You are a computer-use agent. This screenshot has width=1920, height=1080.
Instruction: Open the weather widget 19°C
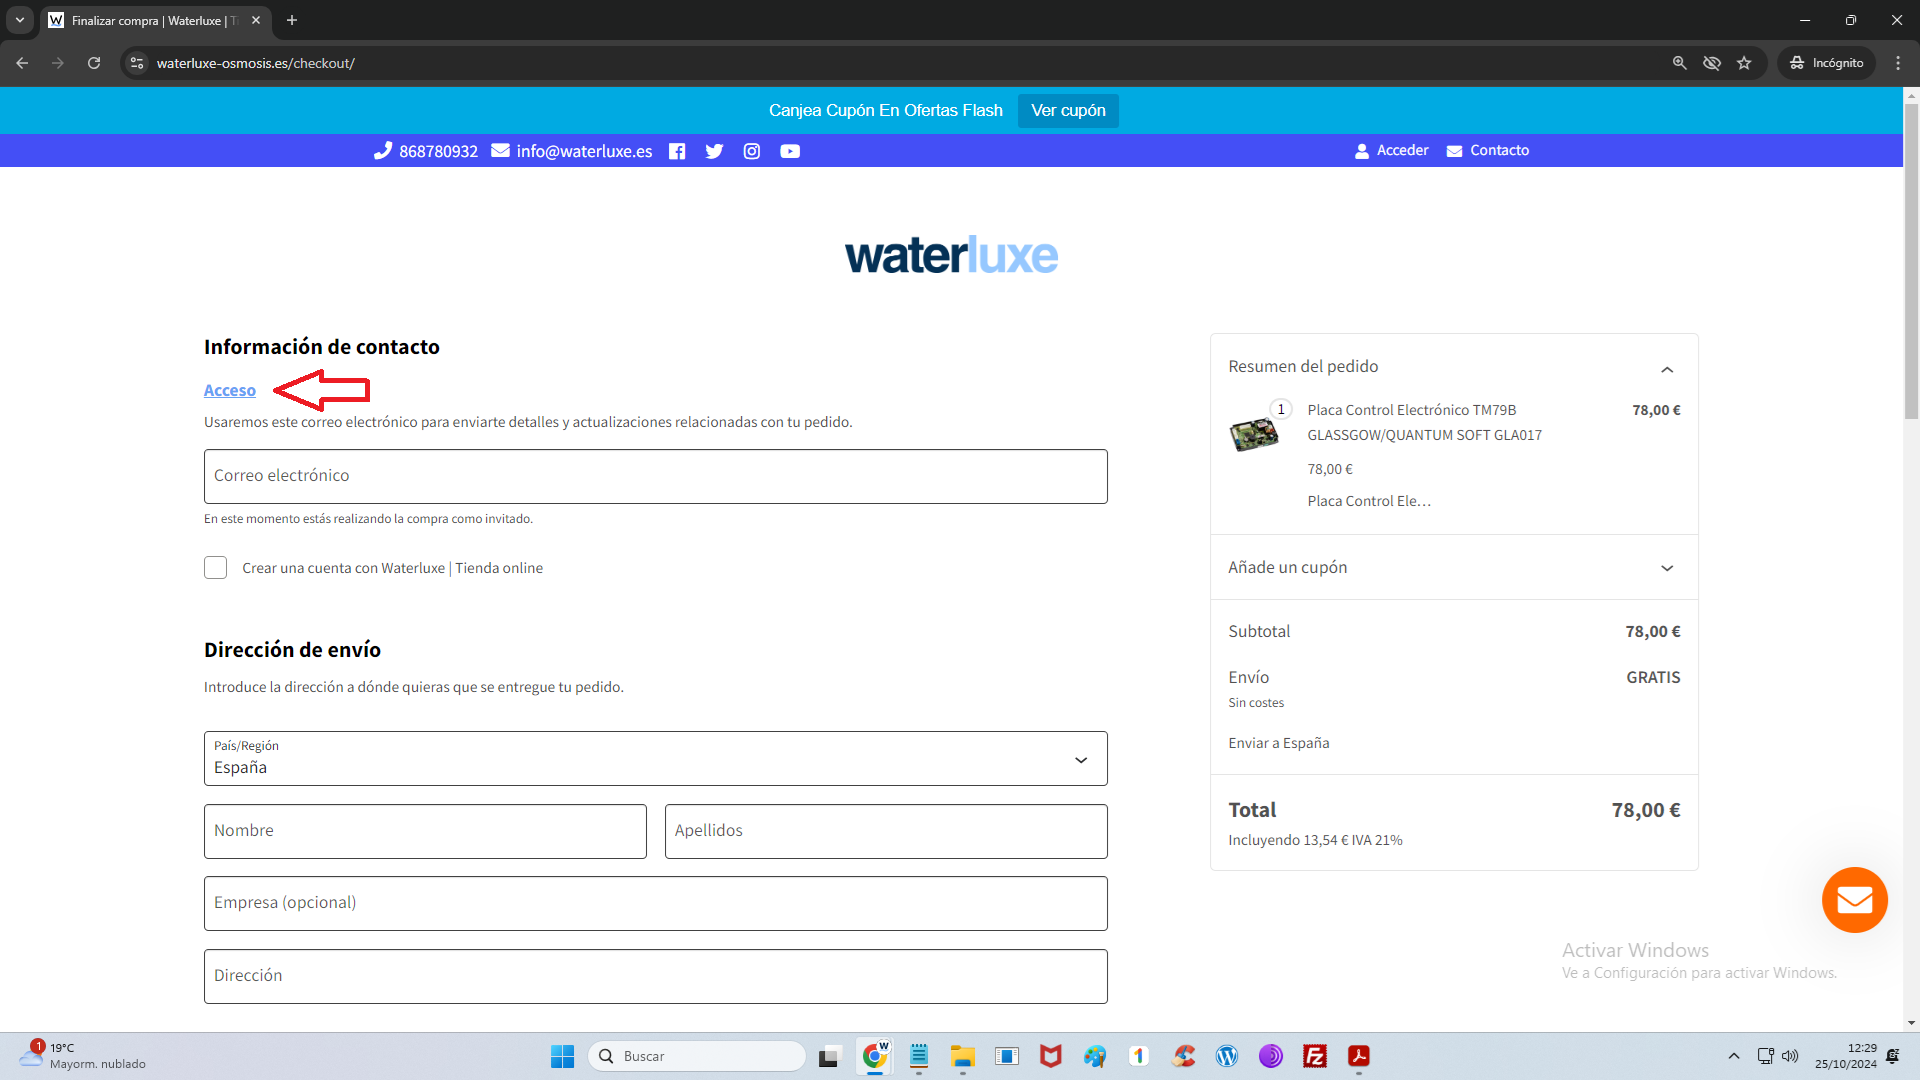84,1056
